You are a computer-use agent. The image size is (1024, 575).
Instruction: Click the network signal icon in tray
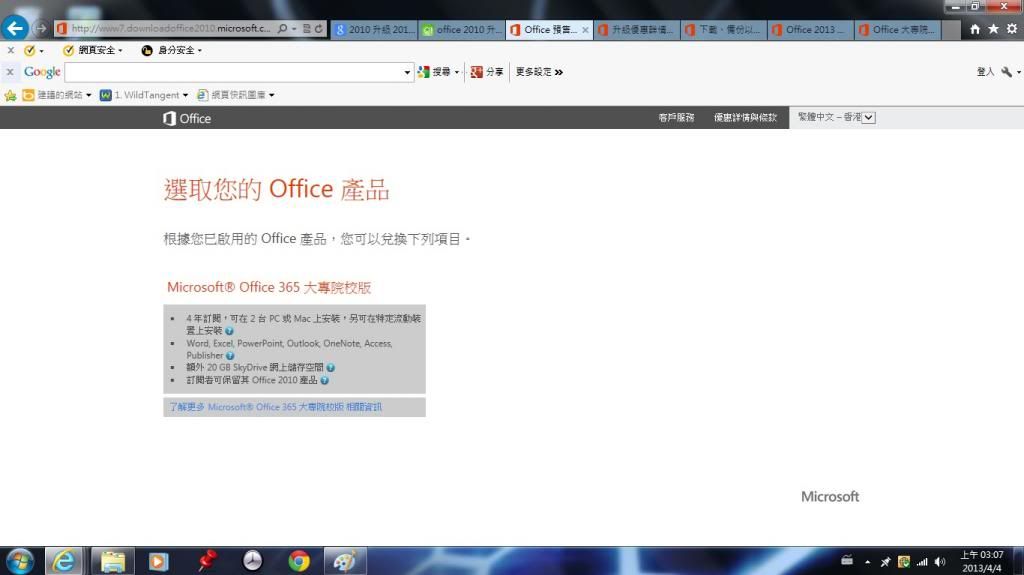[x=922, y=562]
